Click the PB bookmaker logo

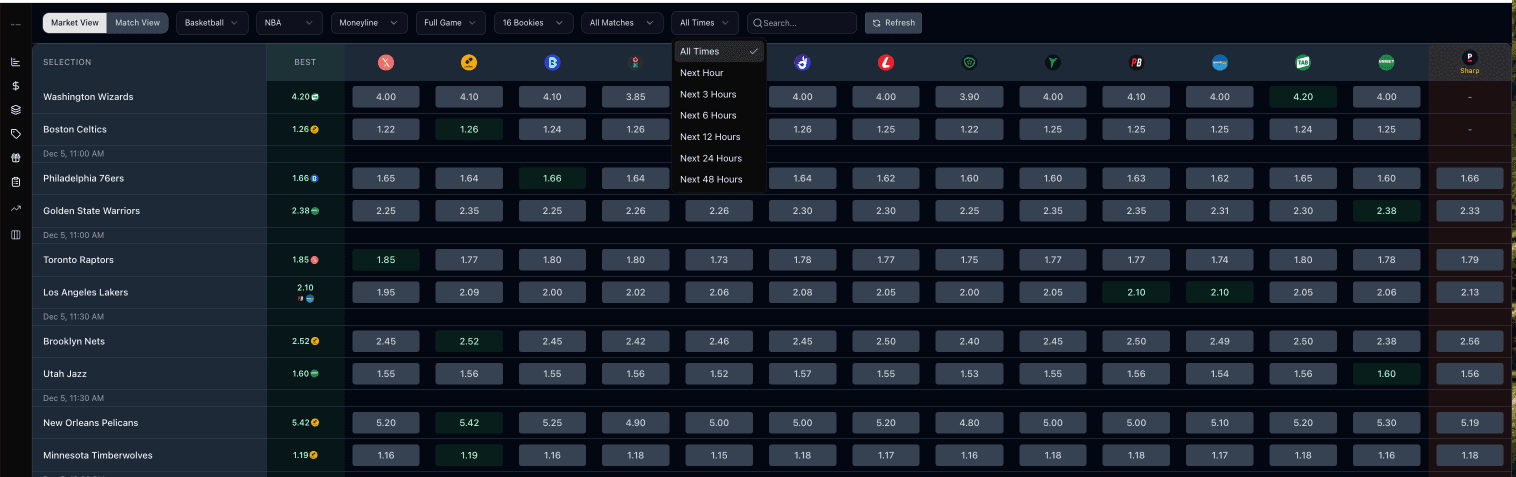(x=1136, y=62)
